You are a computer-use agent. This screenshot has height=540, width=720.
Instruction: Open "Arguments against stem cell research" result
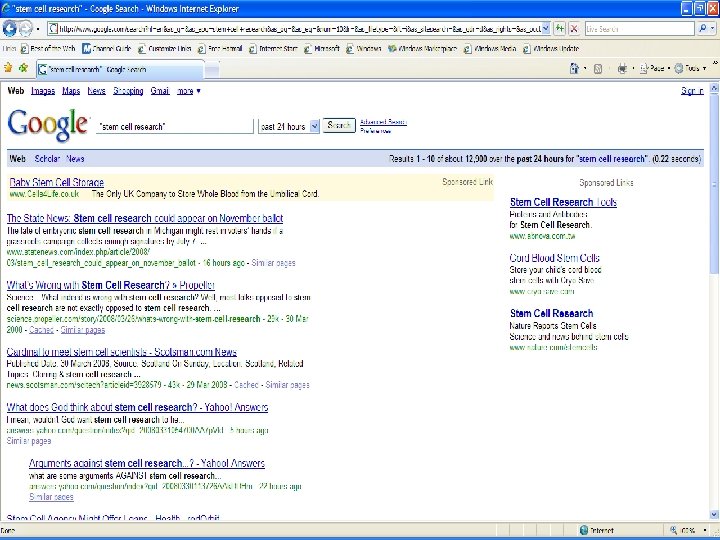147,463
